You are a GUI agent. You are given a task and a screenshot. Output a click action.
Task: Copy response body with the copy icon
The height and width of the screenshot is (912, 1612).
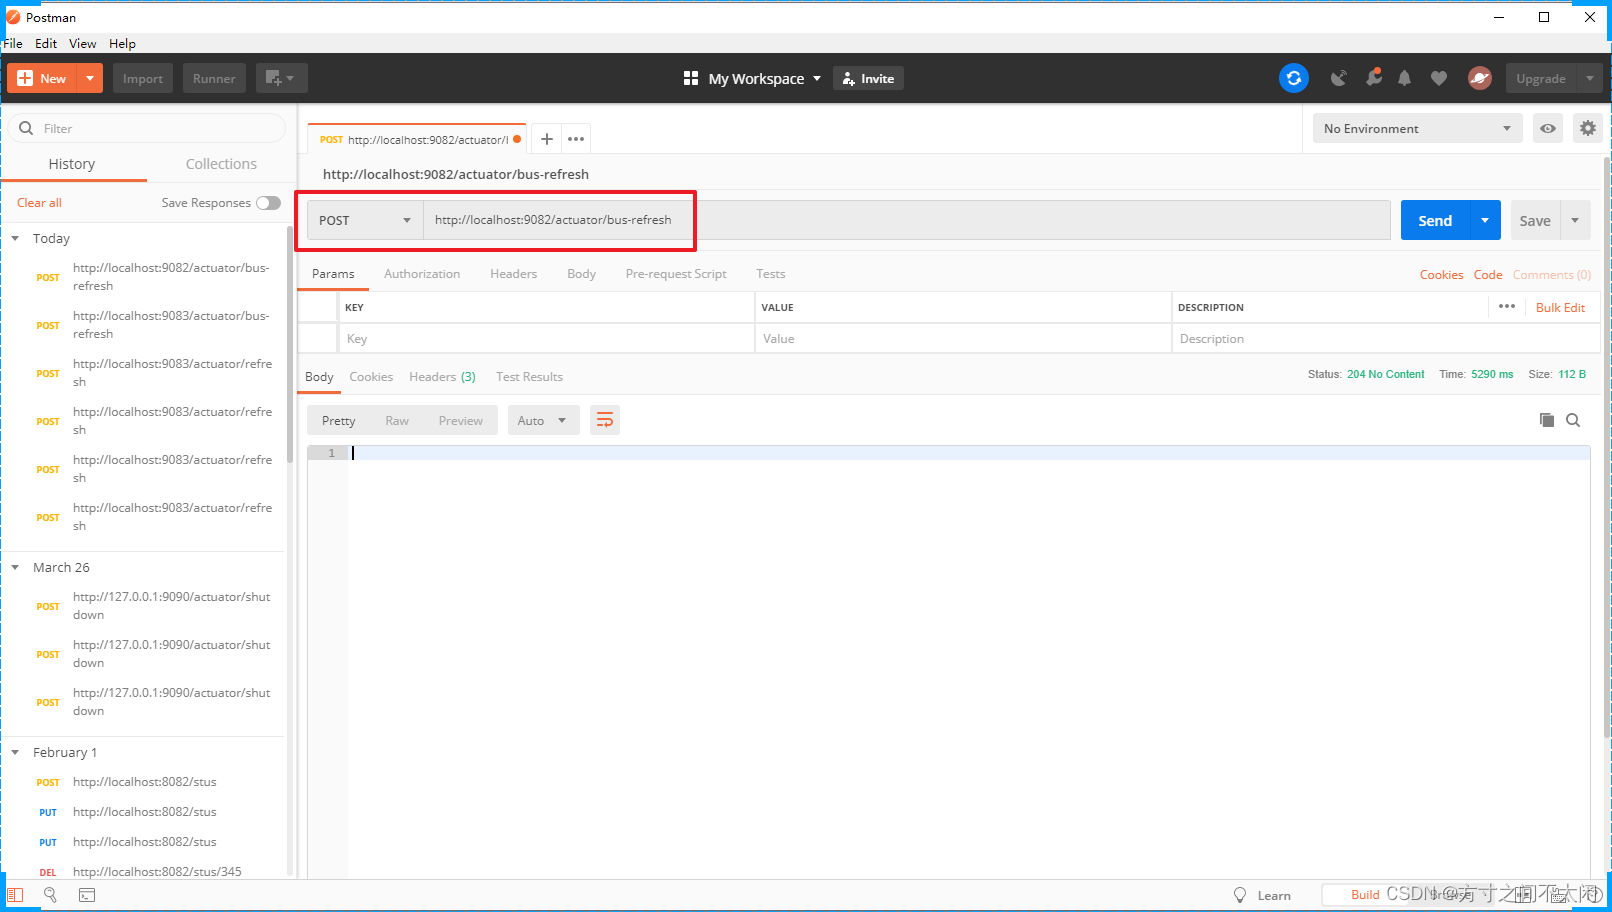(1547, 420)
